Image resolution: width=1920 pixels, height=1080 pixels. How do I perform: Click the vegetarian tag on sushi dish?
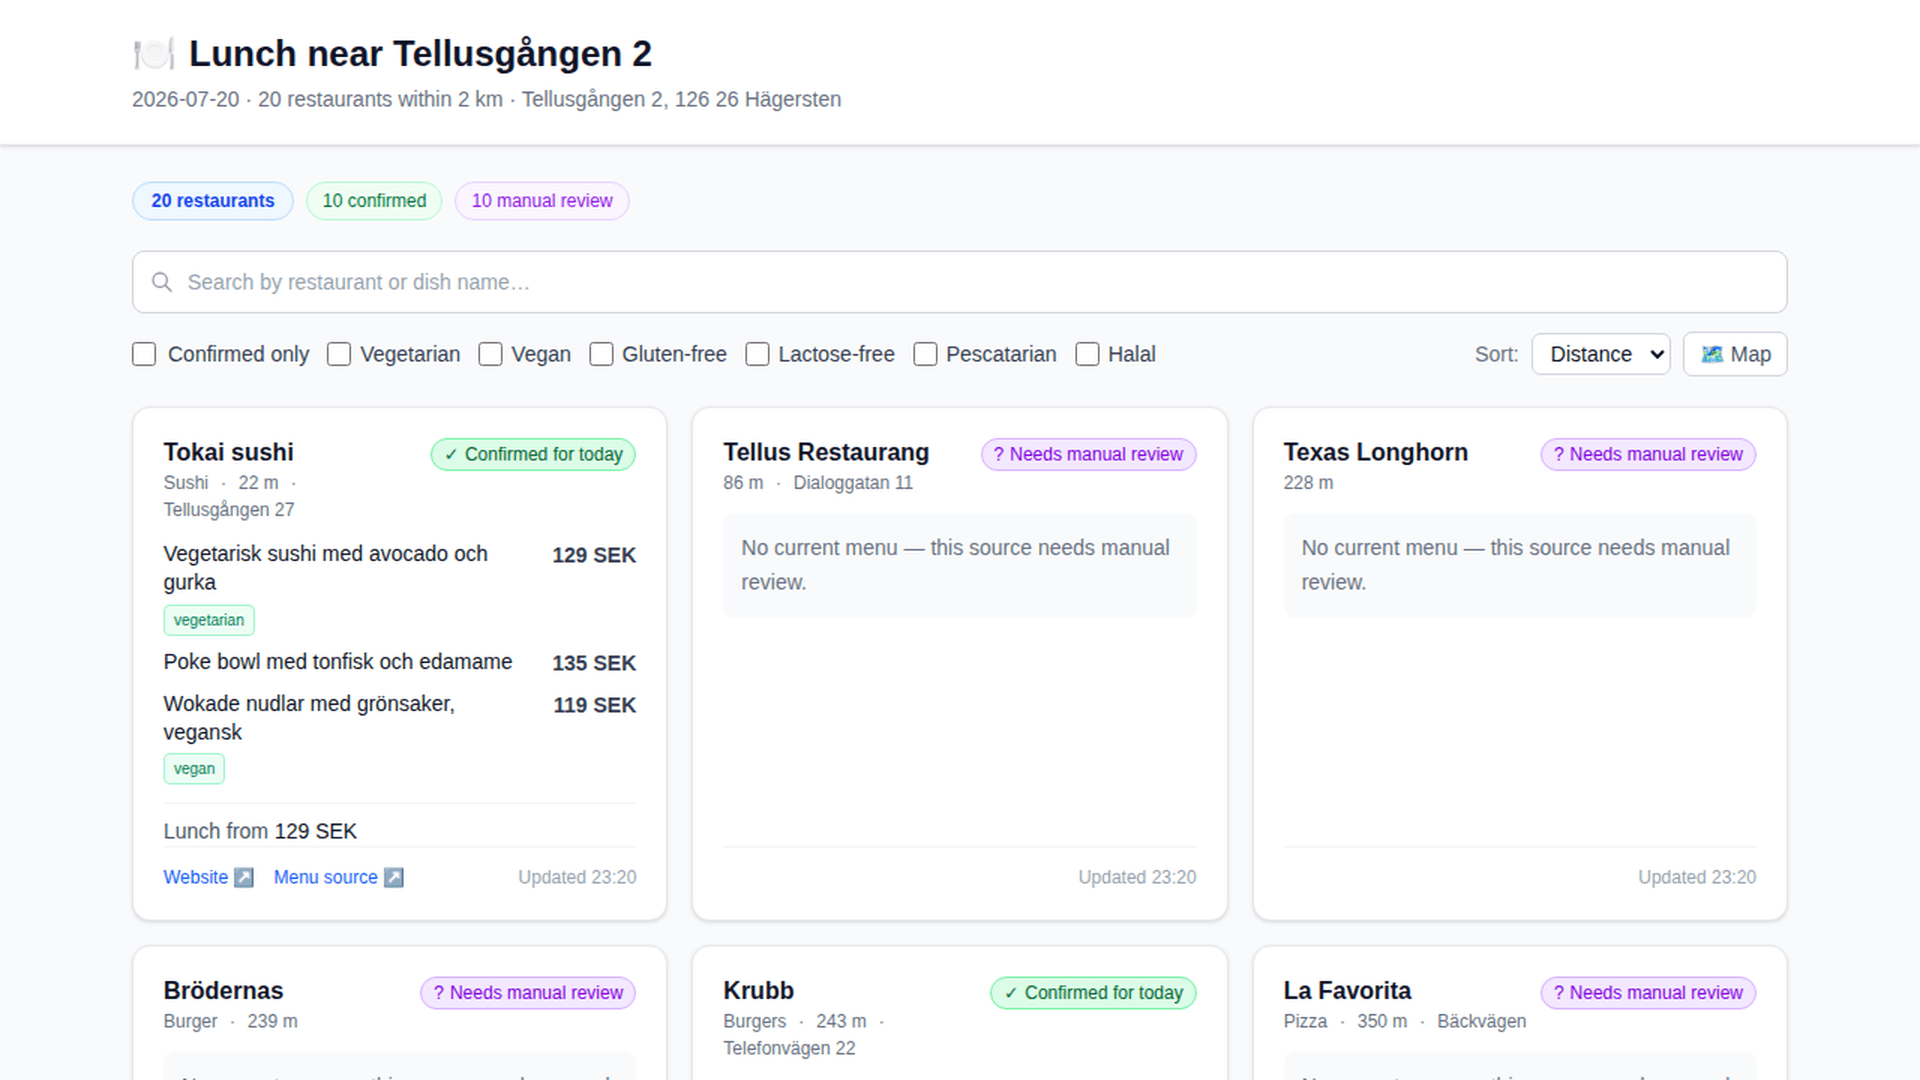[209, 620]
